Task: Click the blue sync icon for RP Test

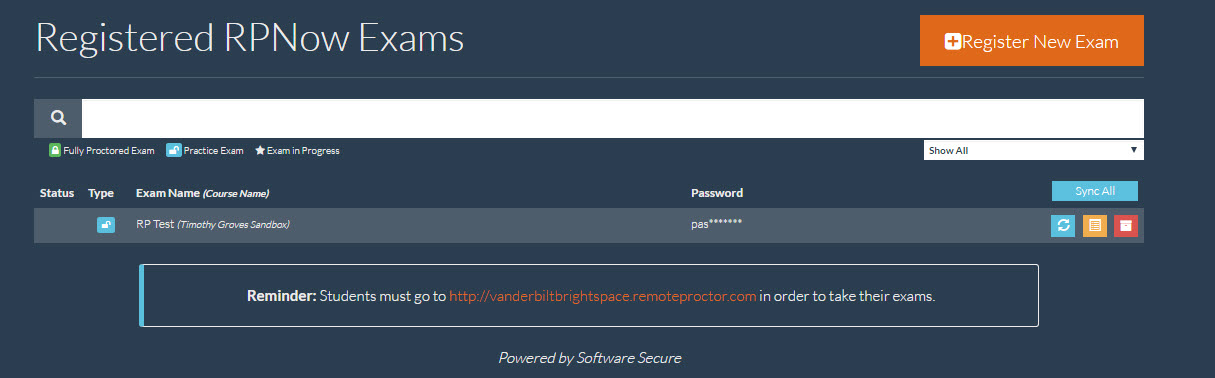Action: 1063,225
